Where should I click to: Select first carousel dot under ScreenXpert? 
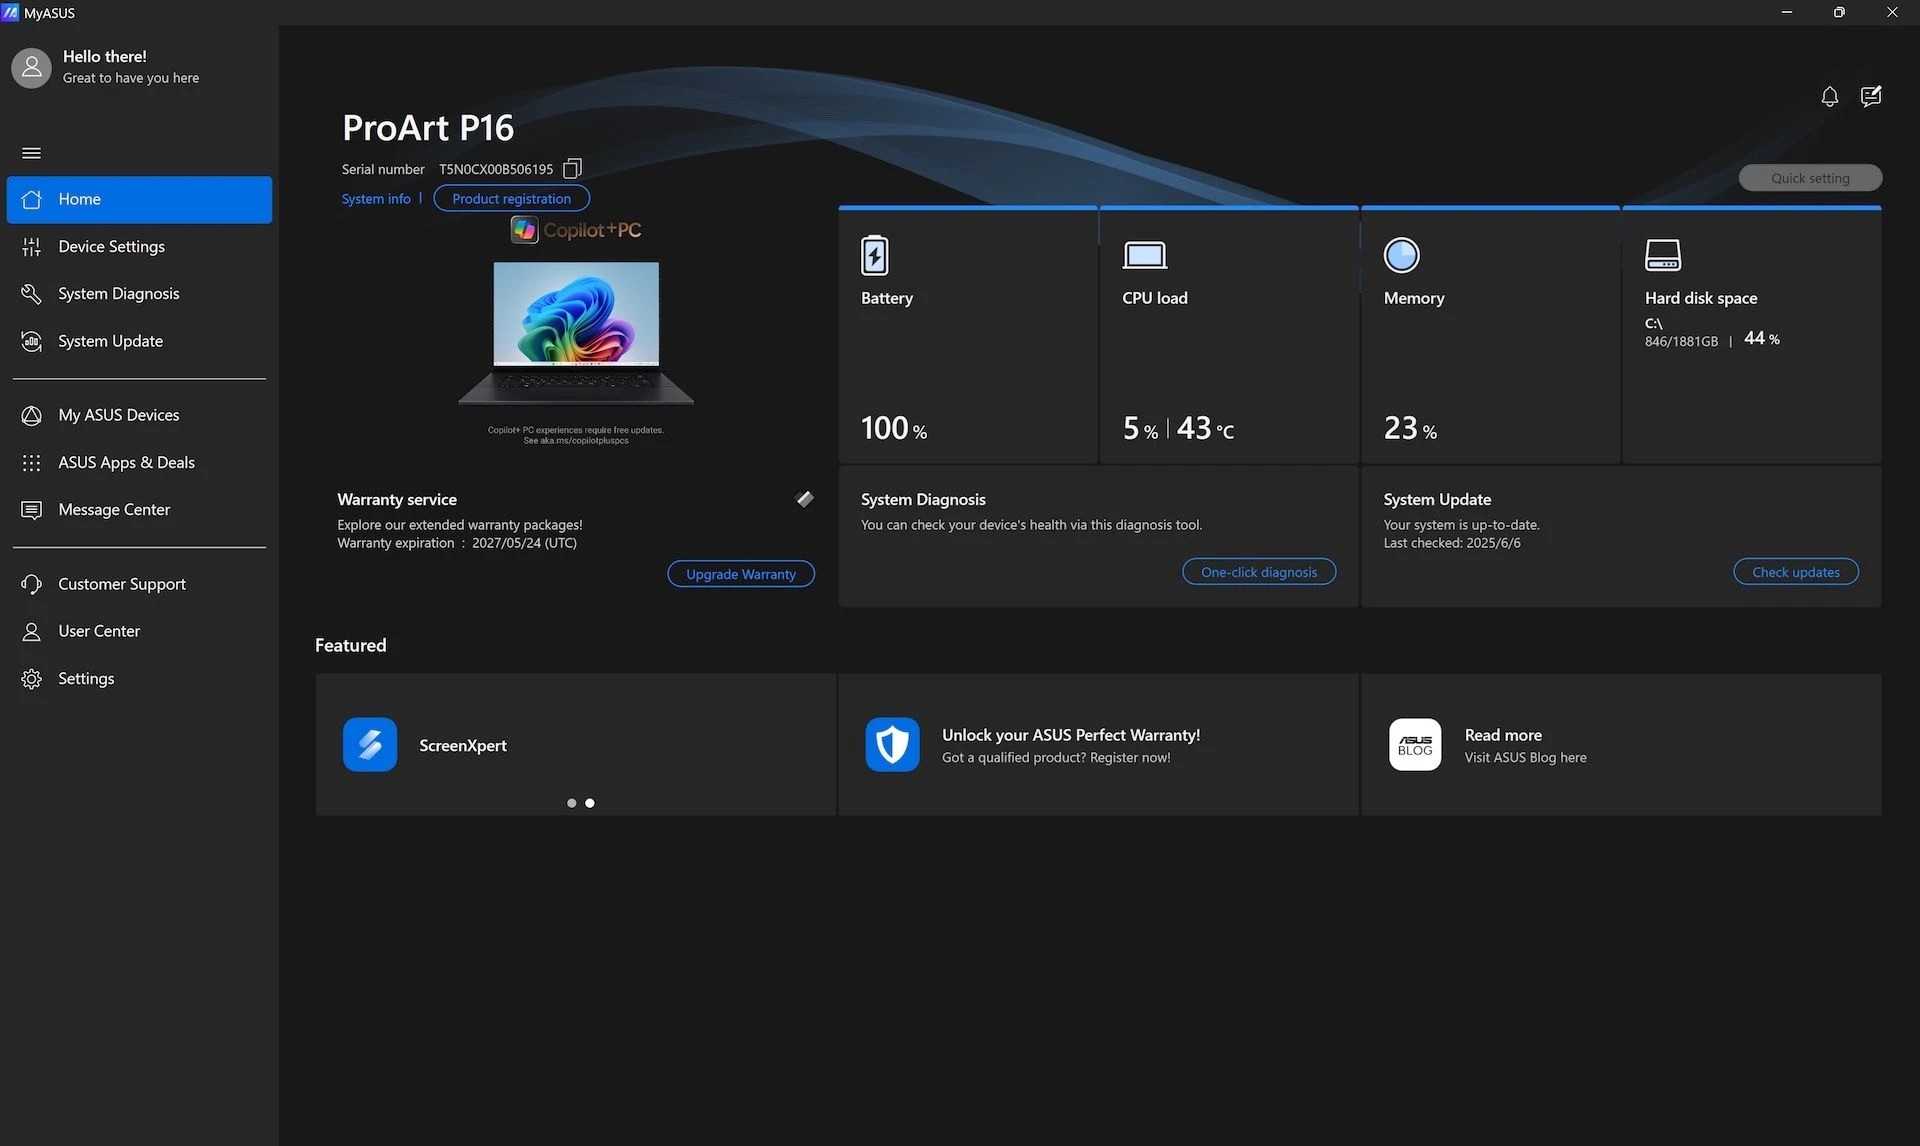(571, 803)
